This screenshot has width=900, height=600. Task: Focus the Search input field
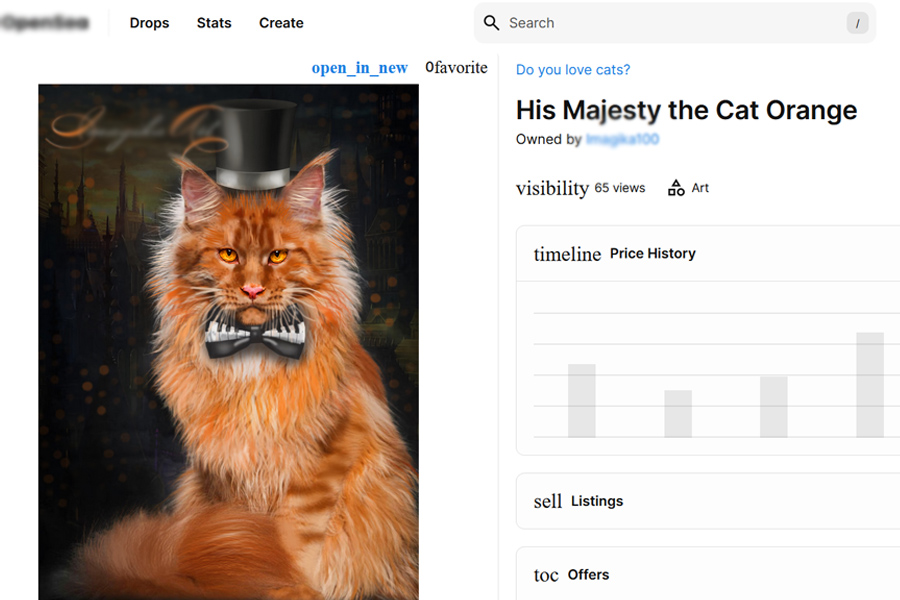670,23
